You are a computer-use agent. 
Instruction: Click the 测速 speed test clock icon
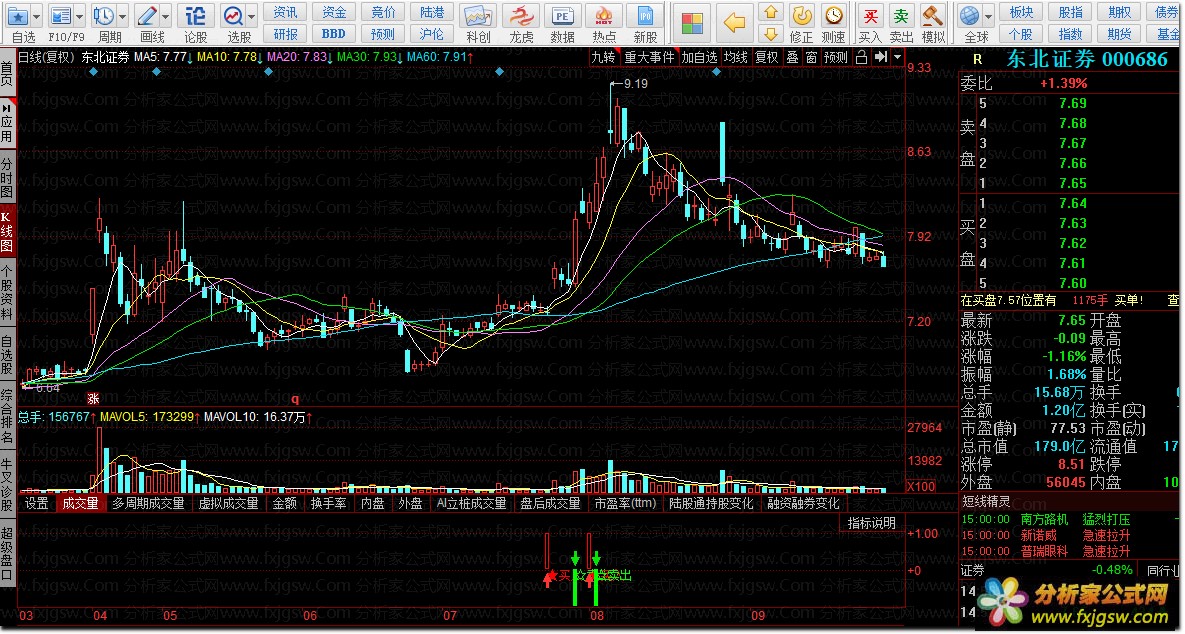pos(834,16)
